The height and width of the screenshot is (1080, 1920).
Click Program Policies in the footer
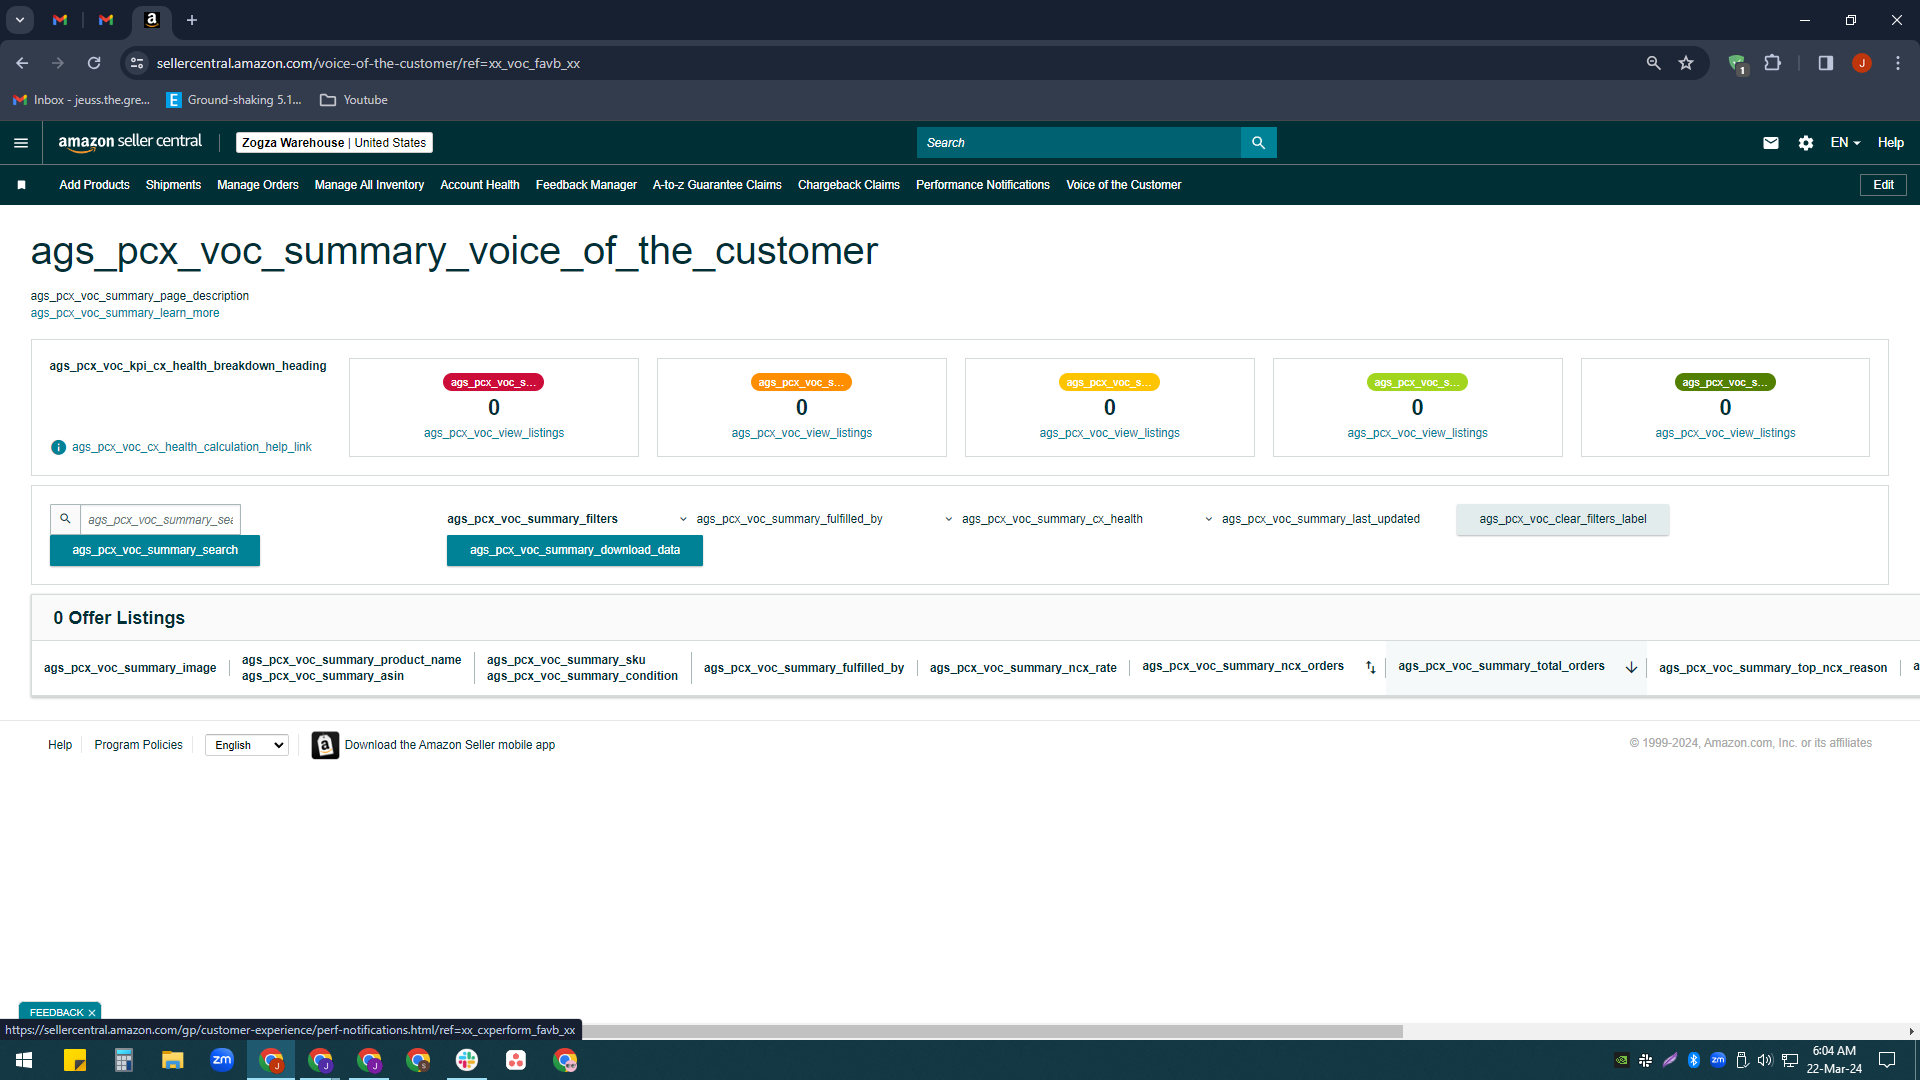click(138, 745)
